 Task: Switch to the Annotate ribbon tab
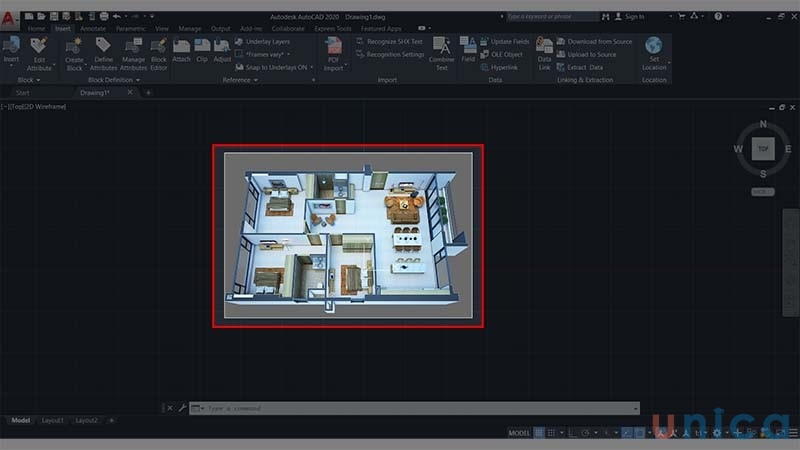[93, 29]
